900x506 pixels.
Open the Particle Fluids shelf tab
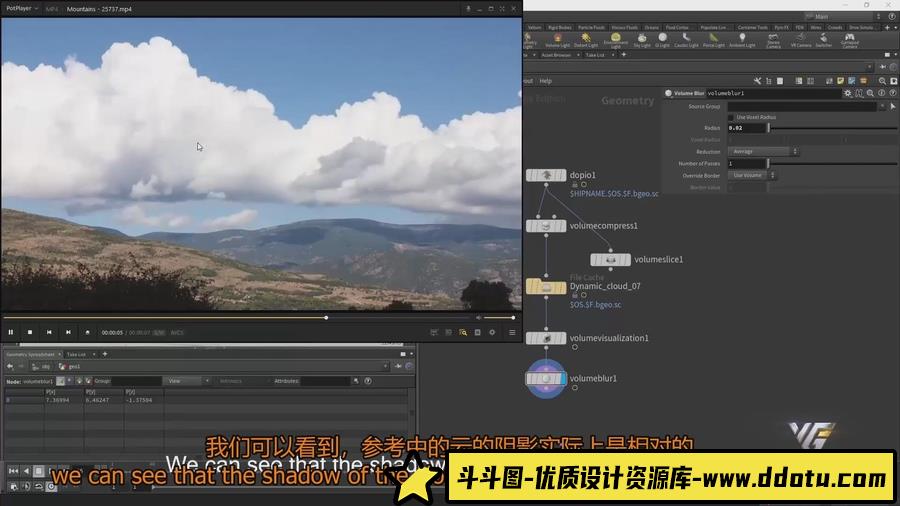click(x=591, y=27)
